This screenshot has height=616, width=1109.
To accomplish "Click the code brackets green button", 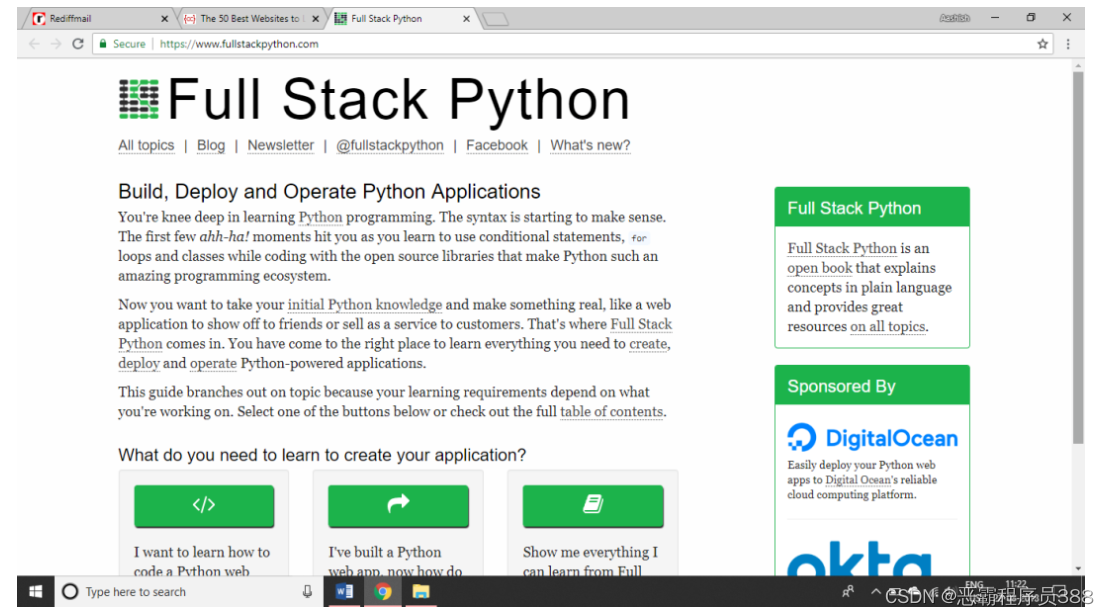I will click(x=204, y=506).
